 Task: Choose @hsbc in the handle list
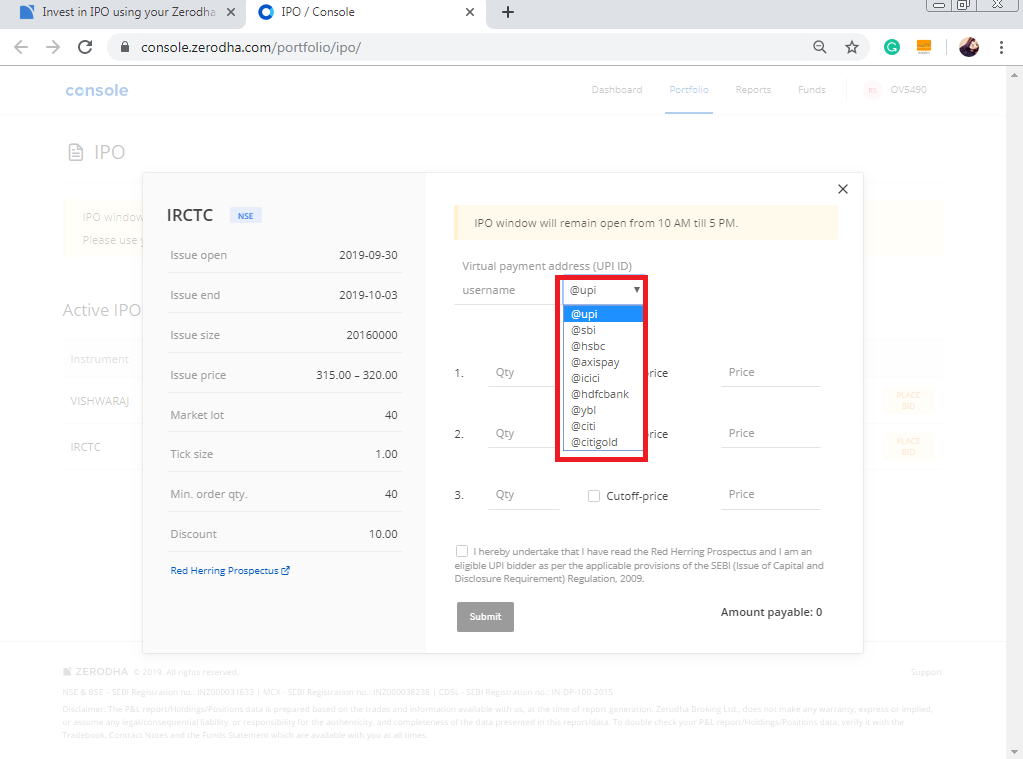click(603, 346)
